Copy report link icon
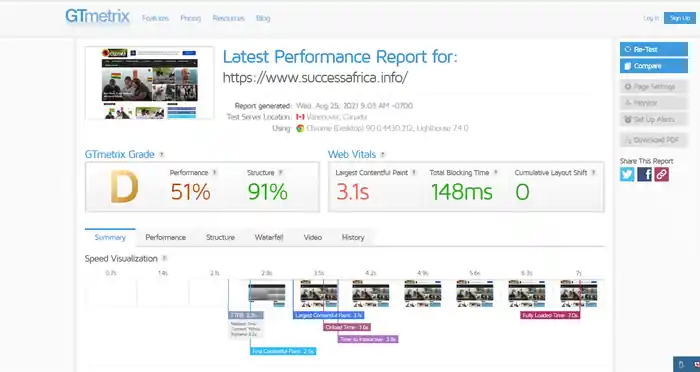This screenshot has width=700, height=372. 662,174
